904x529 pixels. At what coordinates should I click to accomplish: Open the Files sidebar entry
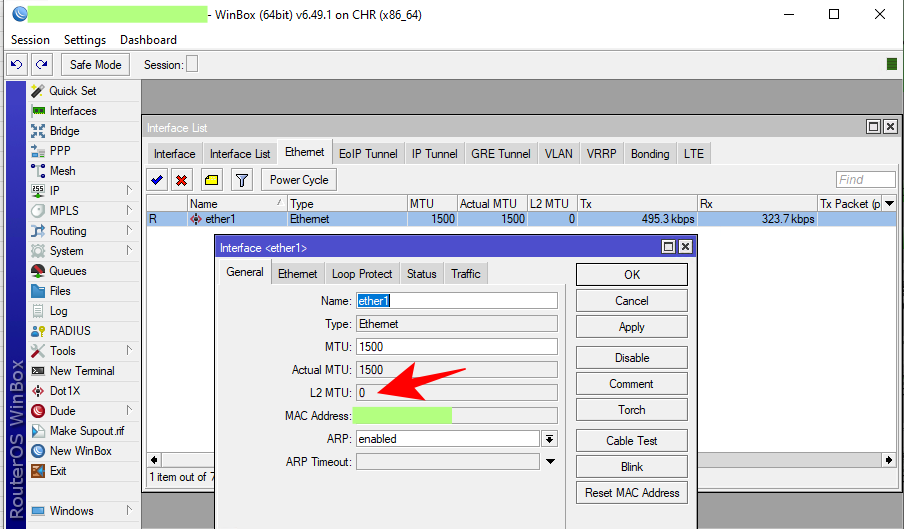pos(60,291)
